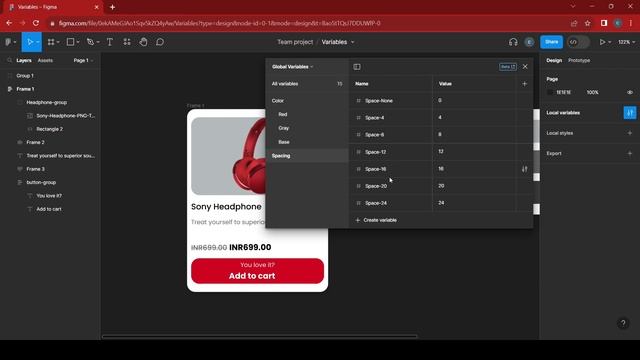Open Present options dropdown arrow

tap(609, 42)
